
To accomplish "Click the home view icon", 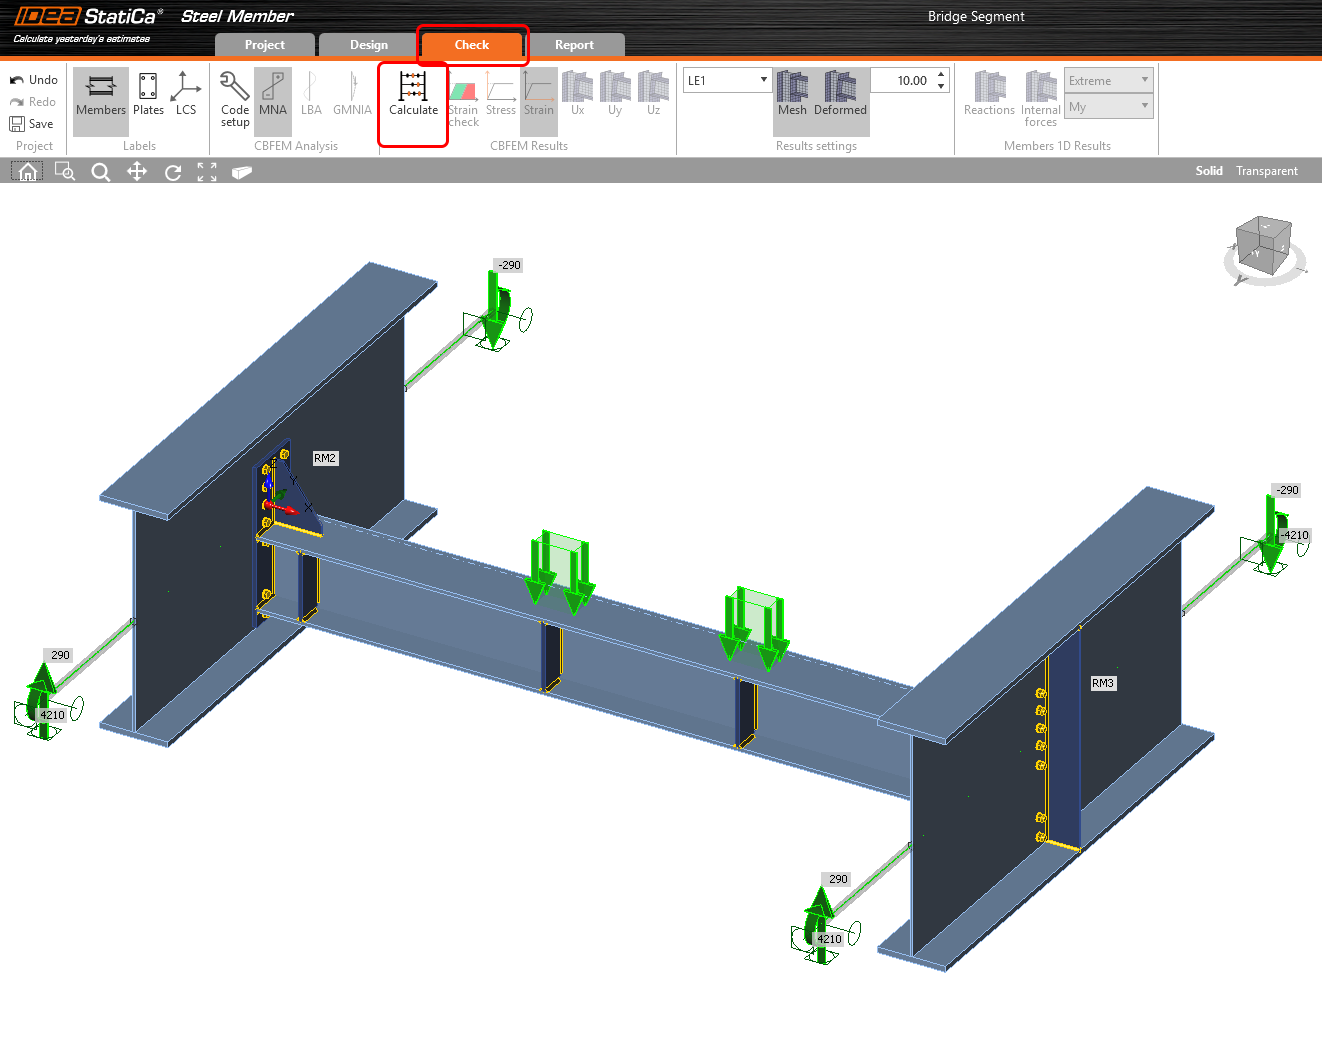I will point(28,172).
